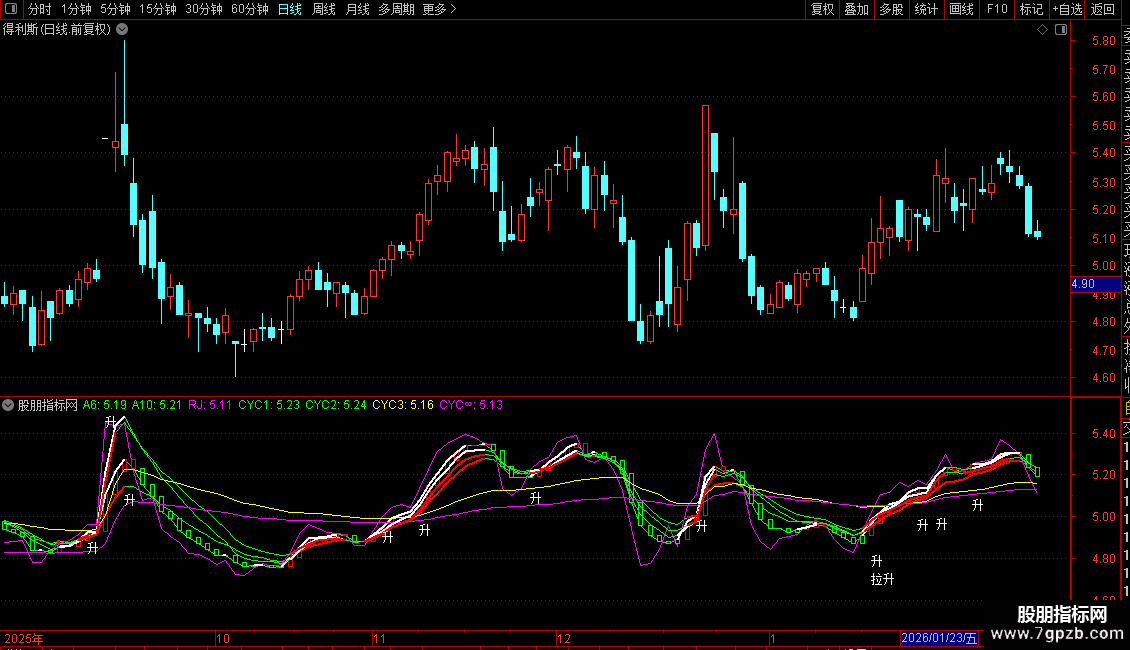Select 15分钟 period tab
The height and width of the screenshot is (650, 1130).
pos(158,9)
